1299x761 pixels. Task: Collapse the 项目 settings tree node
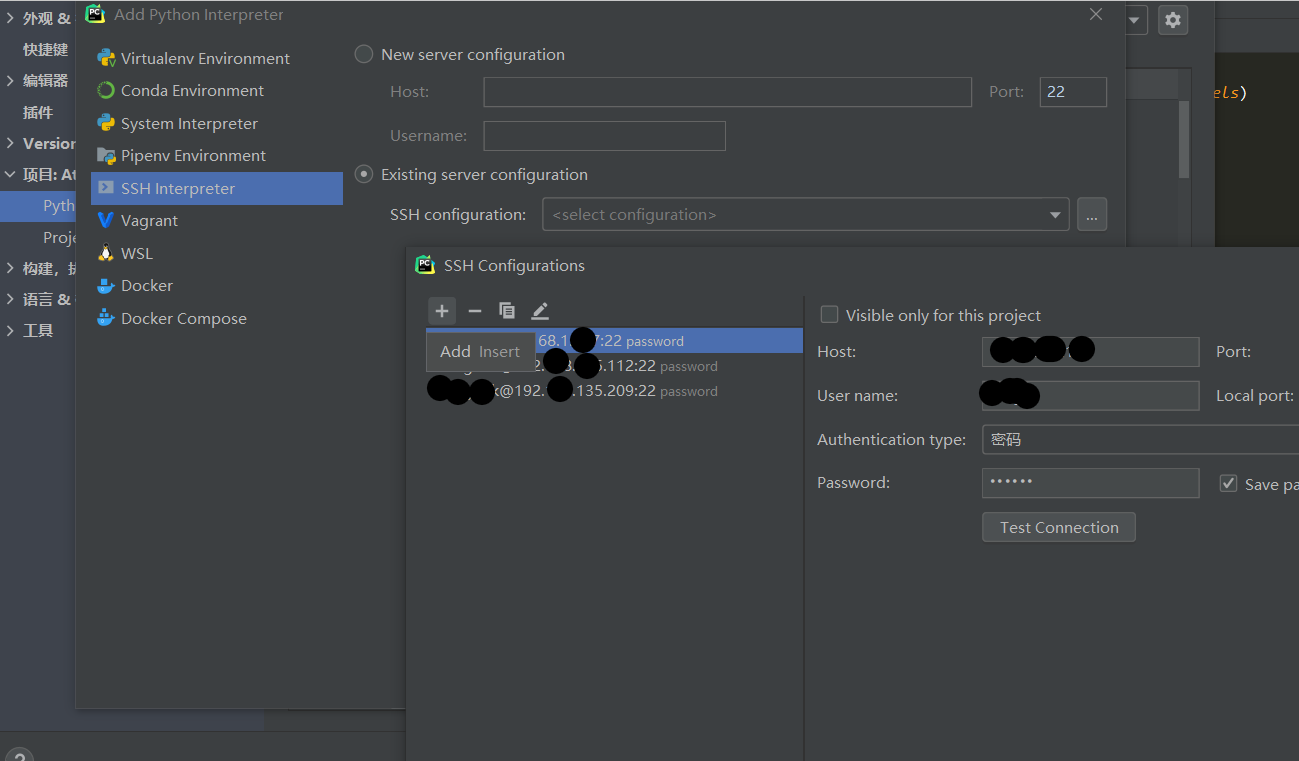(10, 174)
